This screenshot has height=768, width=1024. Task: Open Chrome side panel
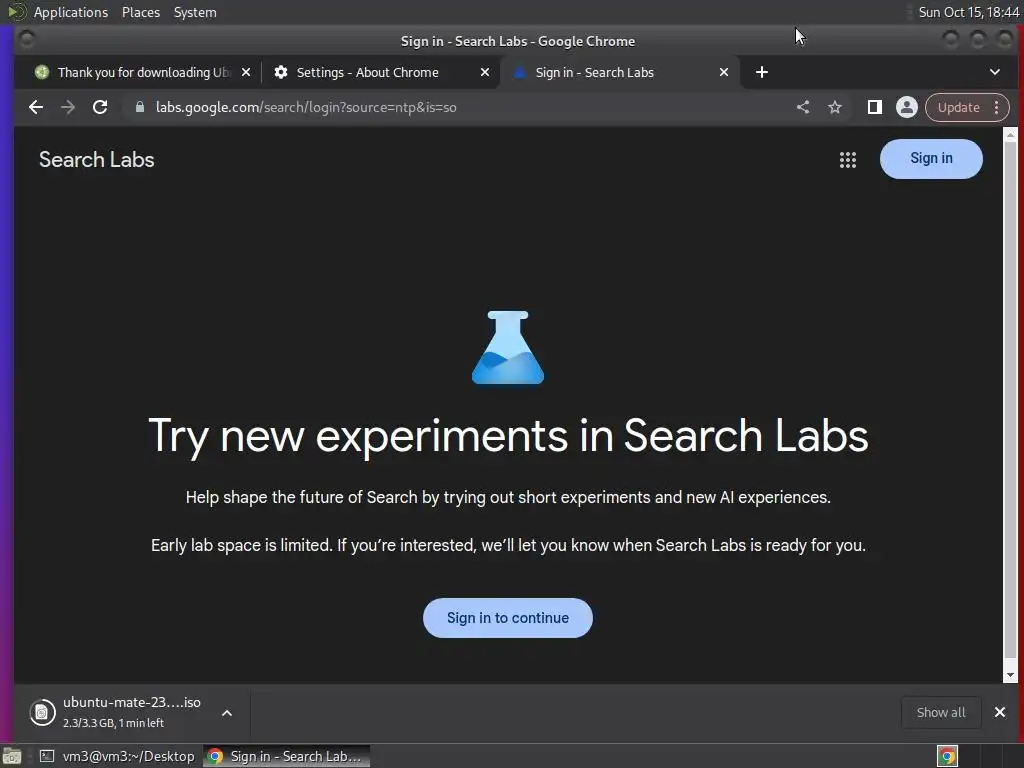coord(874,107)
